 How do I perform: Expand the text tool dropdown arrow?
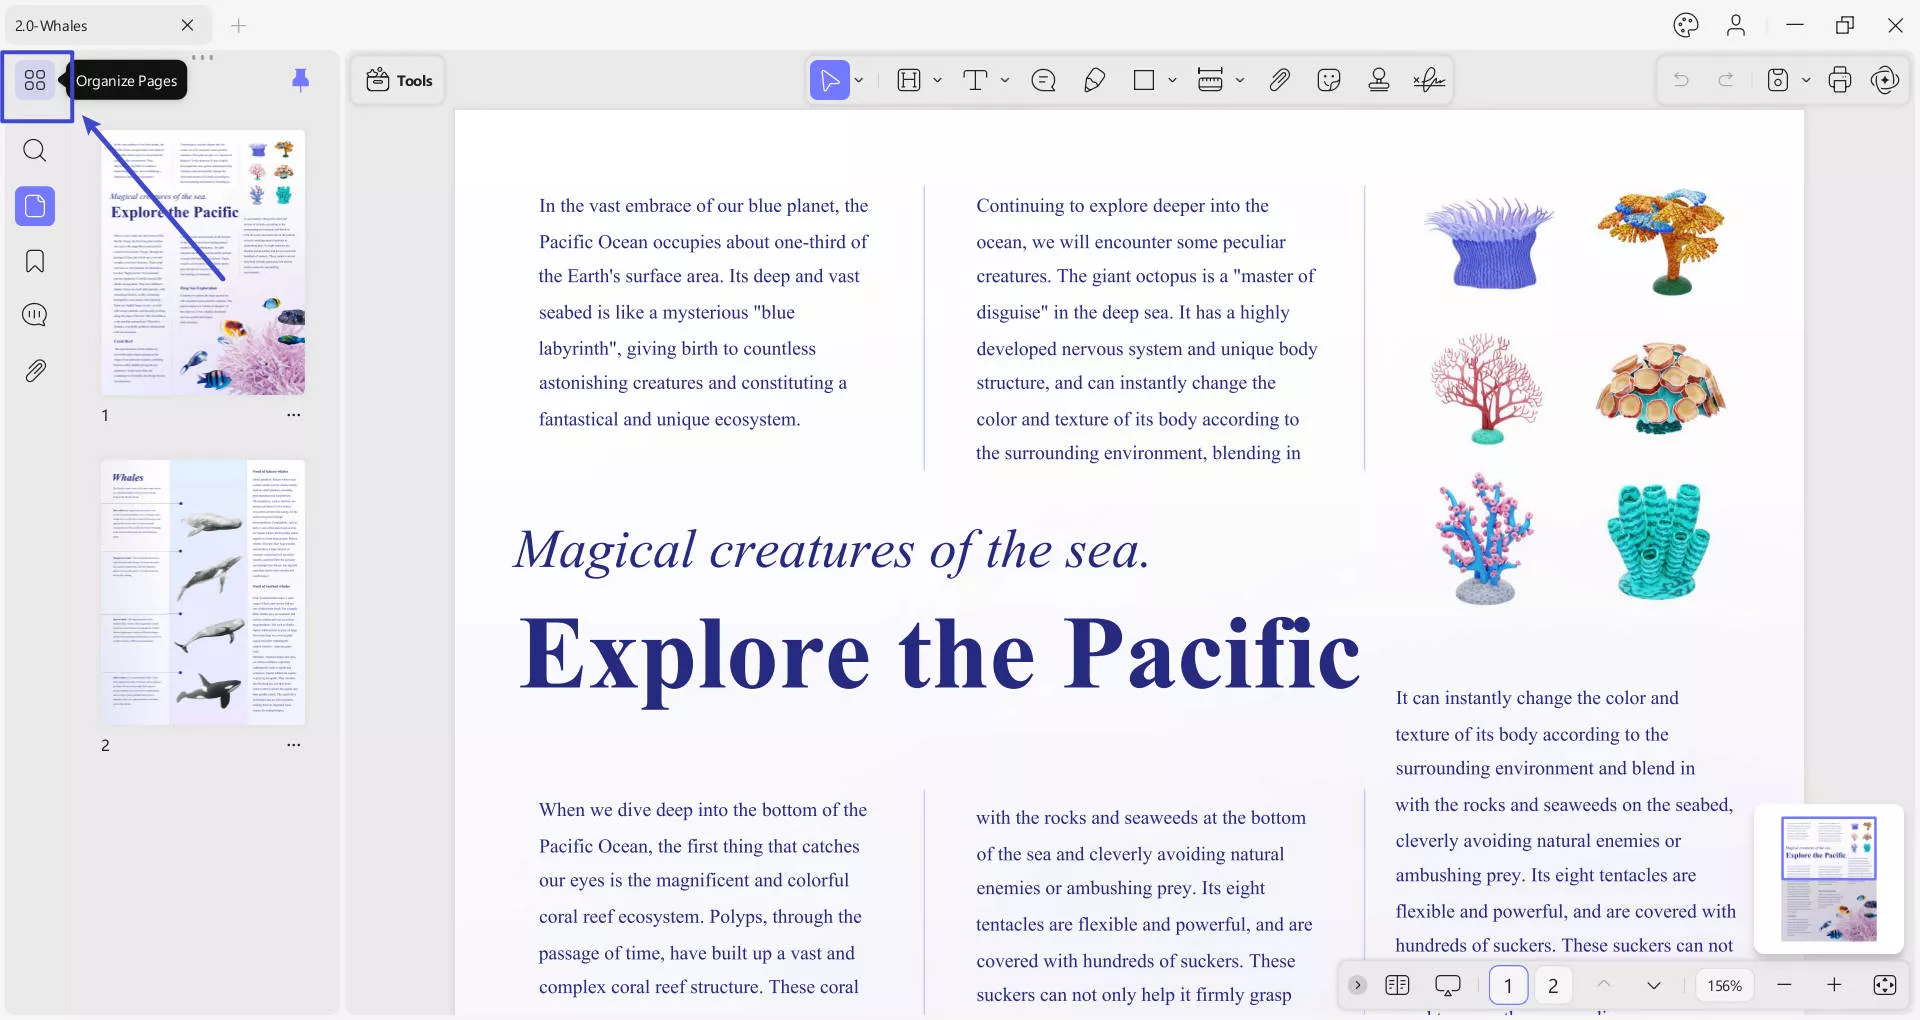click(1005, 80)
